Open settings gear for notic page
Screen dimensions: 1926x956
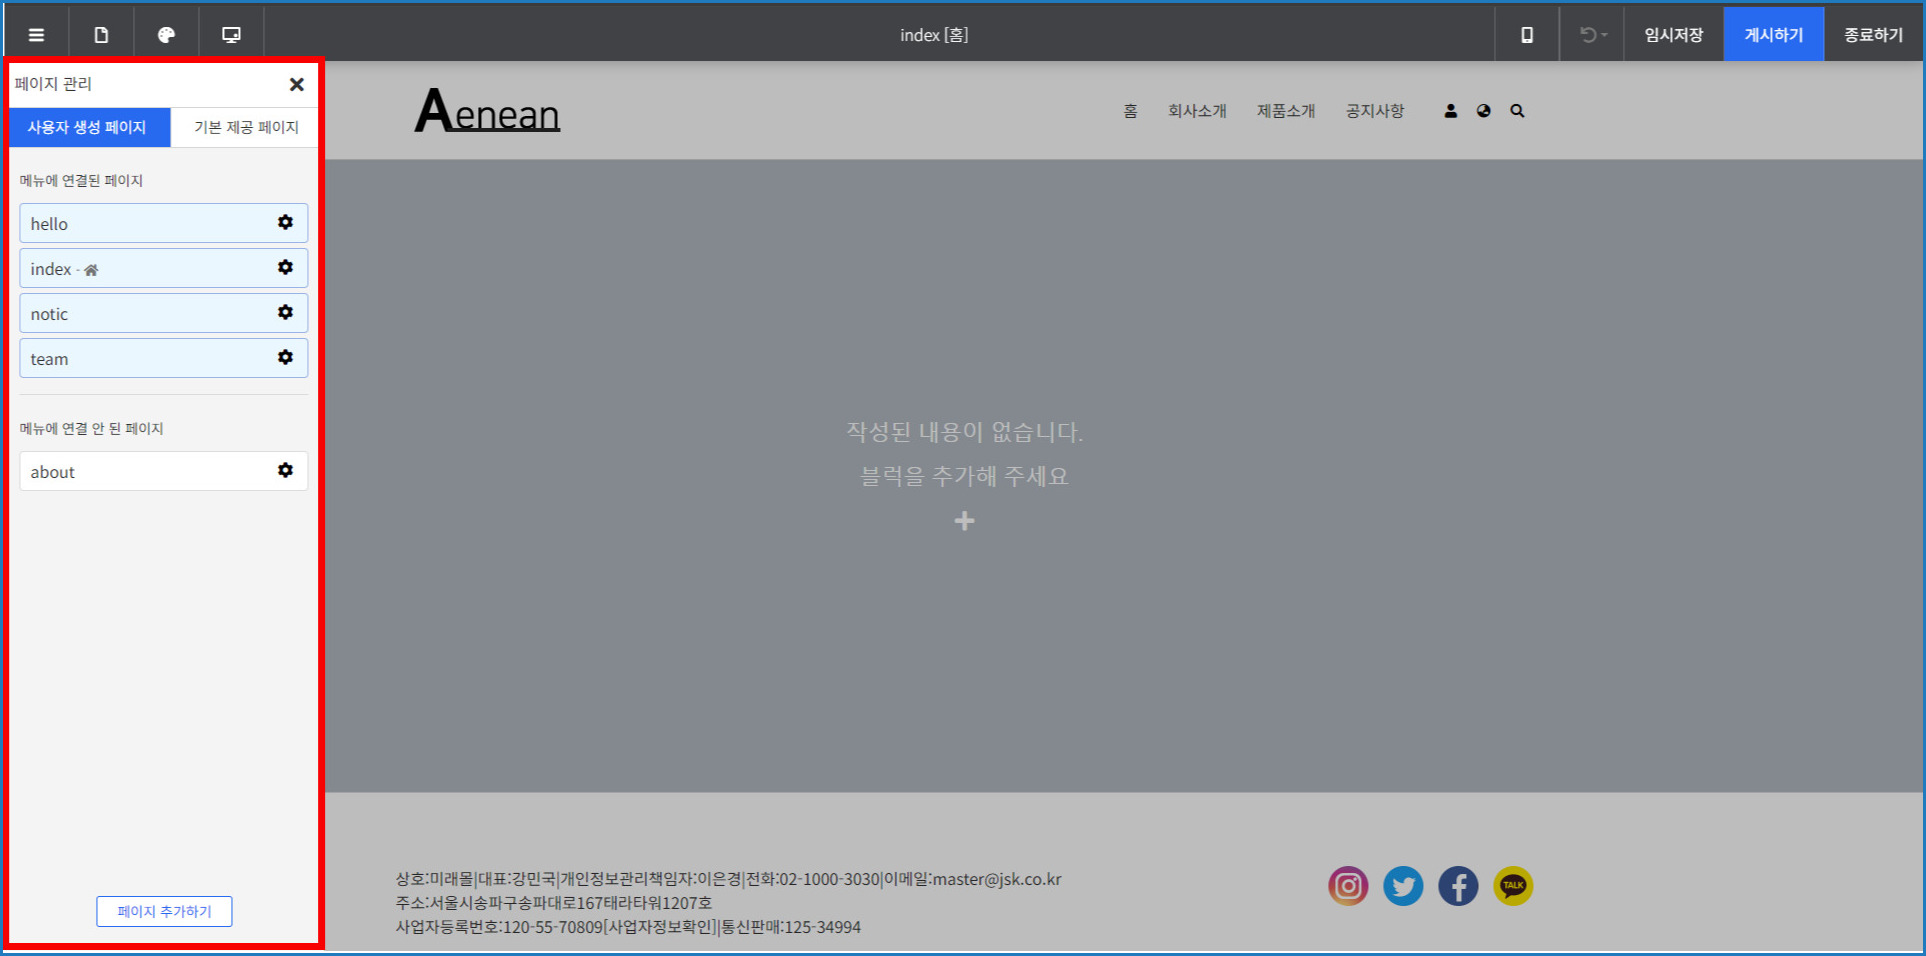click(x=285, y=313)
